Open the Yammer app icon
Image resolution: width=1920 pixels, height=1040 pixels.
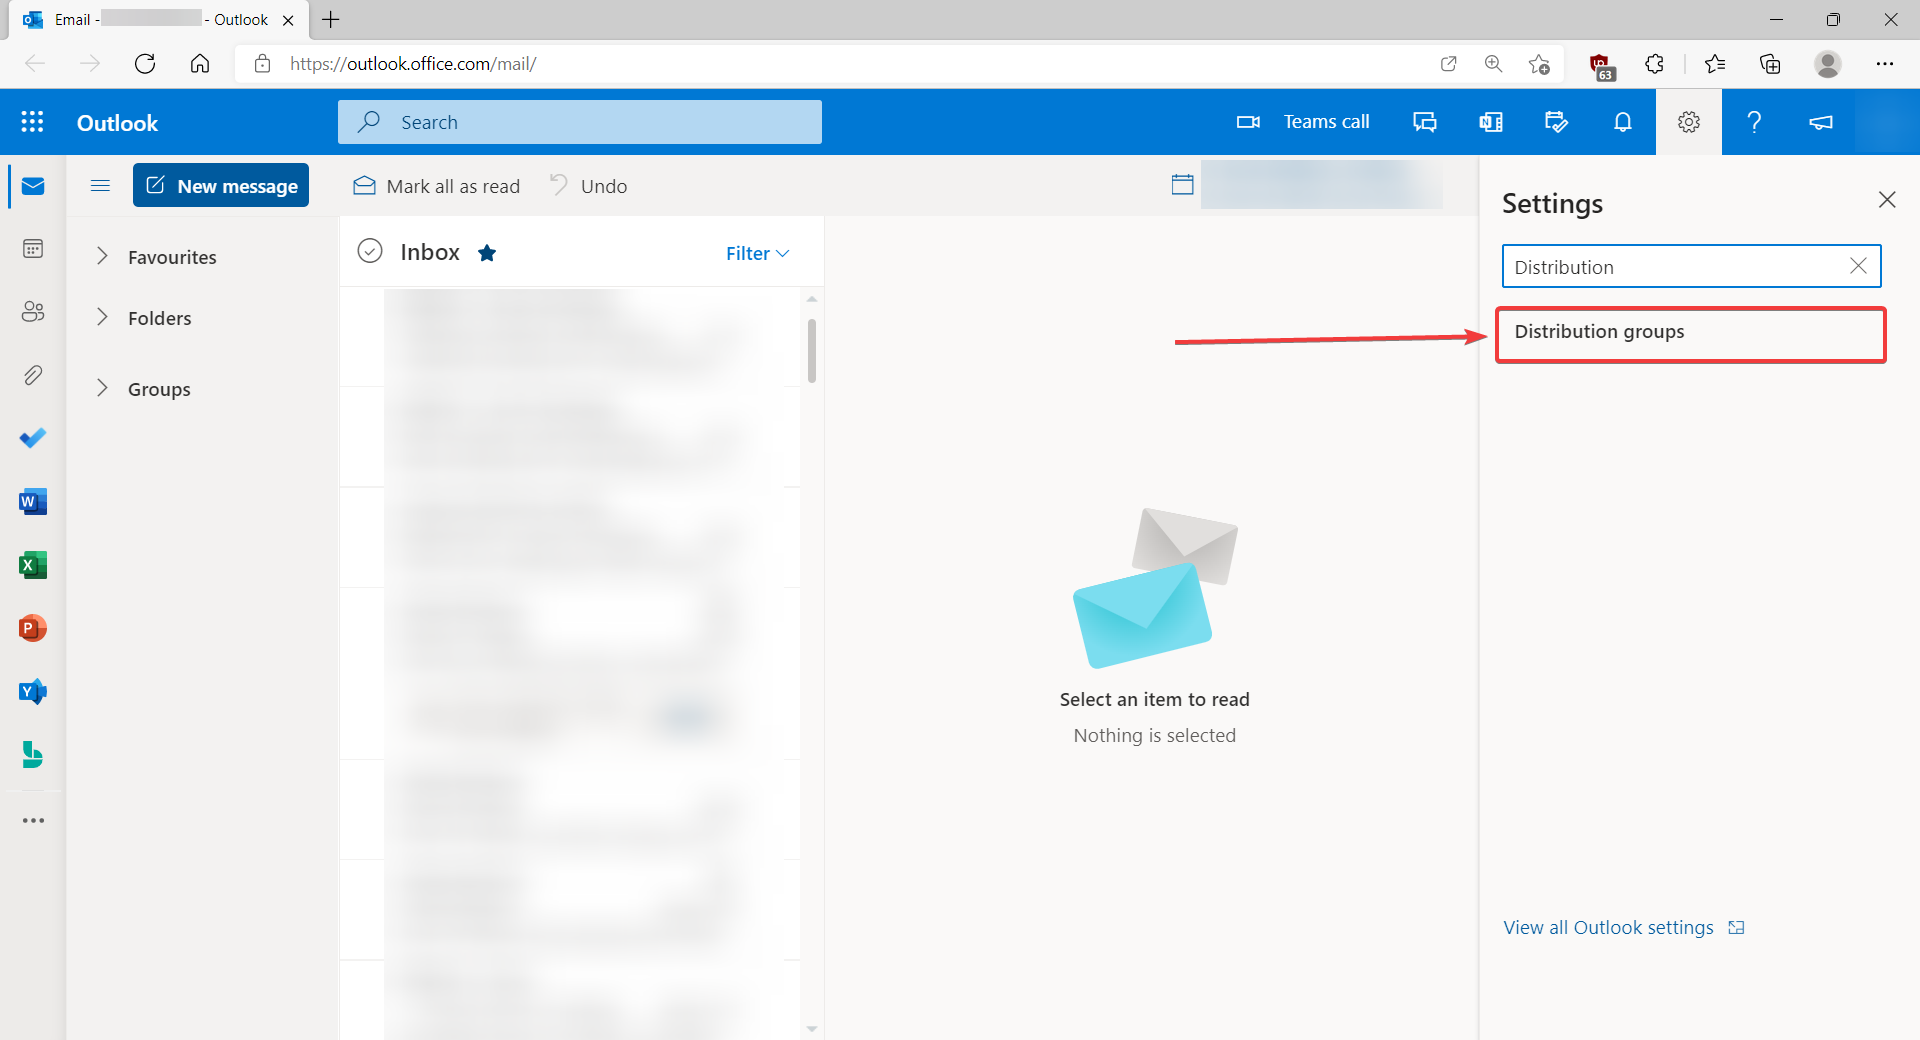(33, 691)
